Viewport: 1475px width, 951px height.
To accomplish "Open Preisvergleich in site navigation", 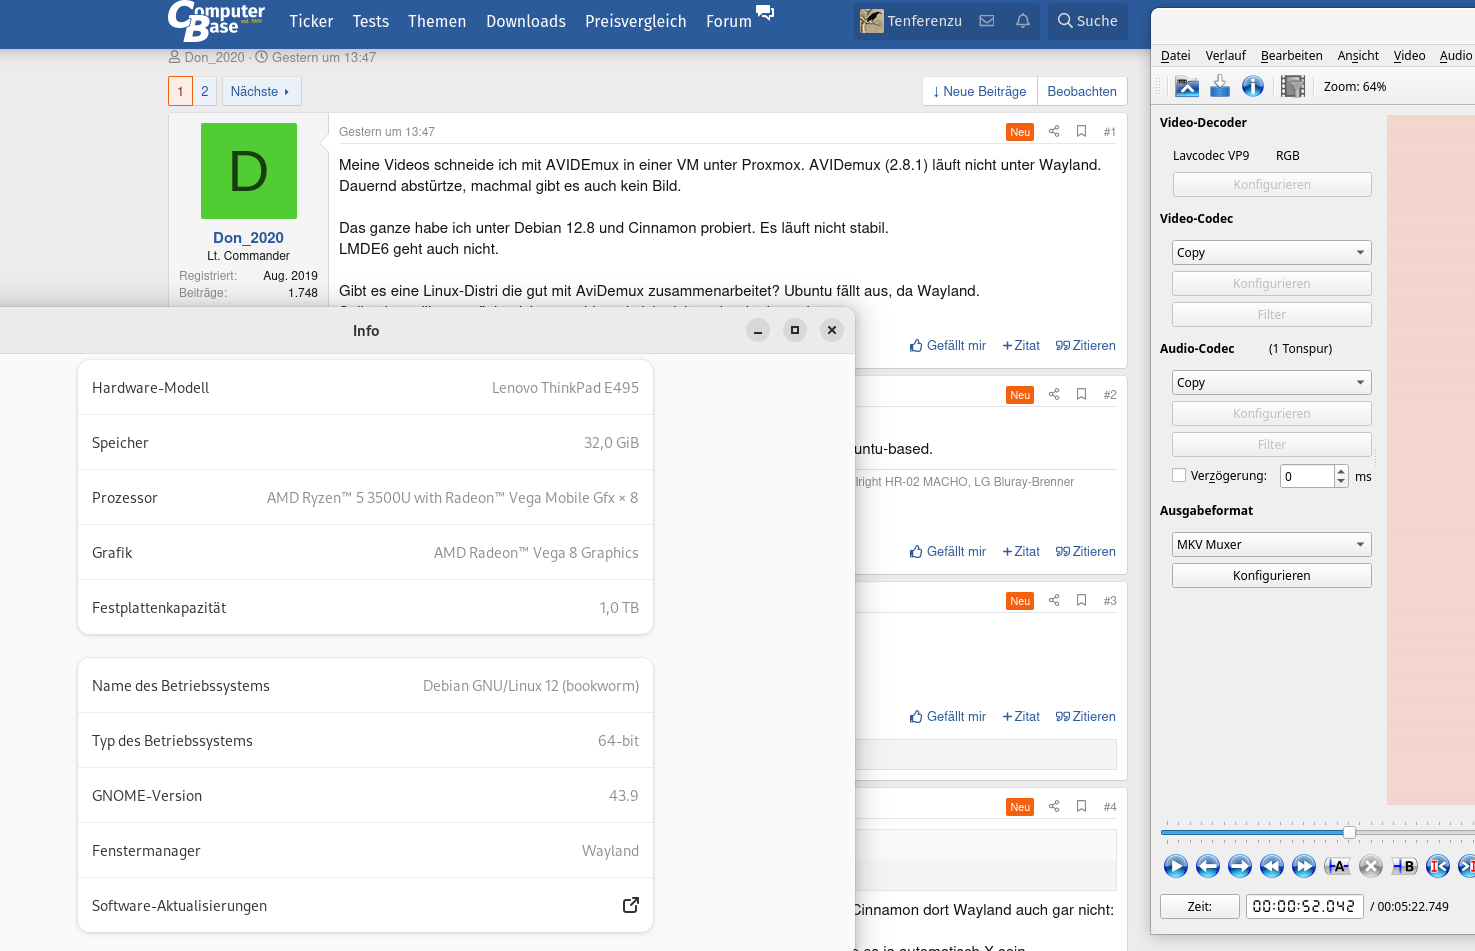I will tap(636, 21).
